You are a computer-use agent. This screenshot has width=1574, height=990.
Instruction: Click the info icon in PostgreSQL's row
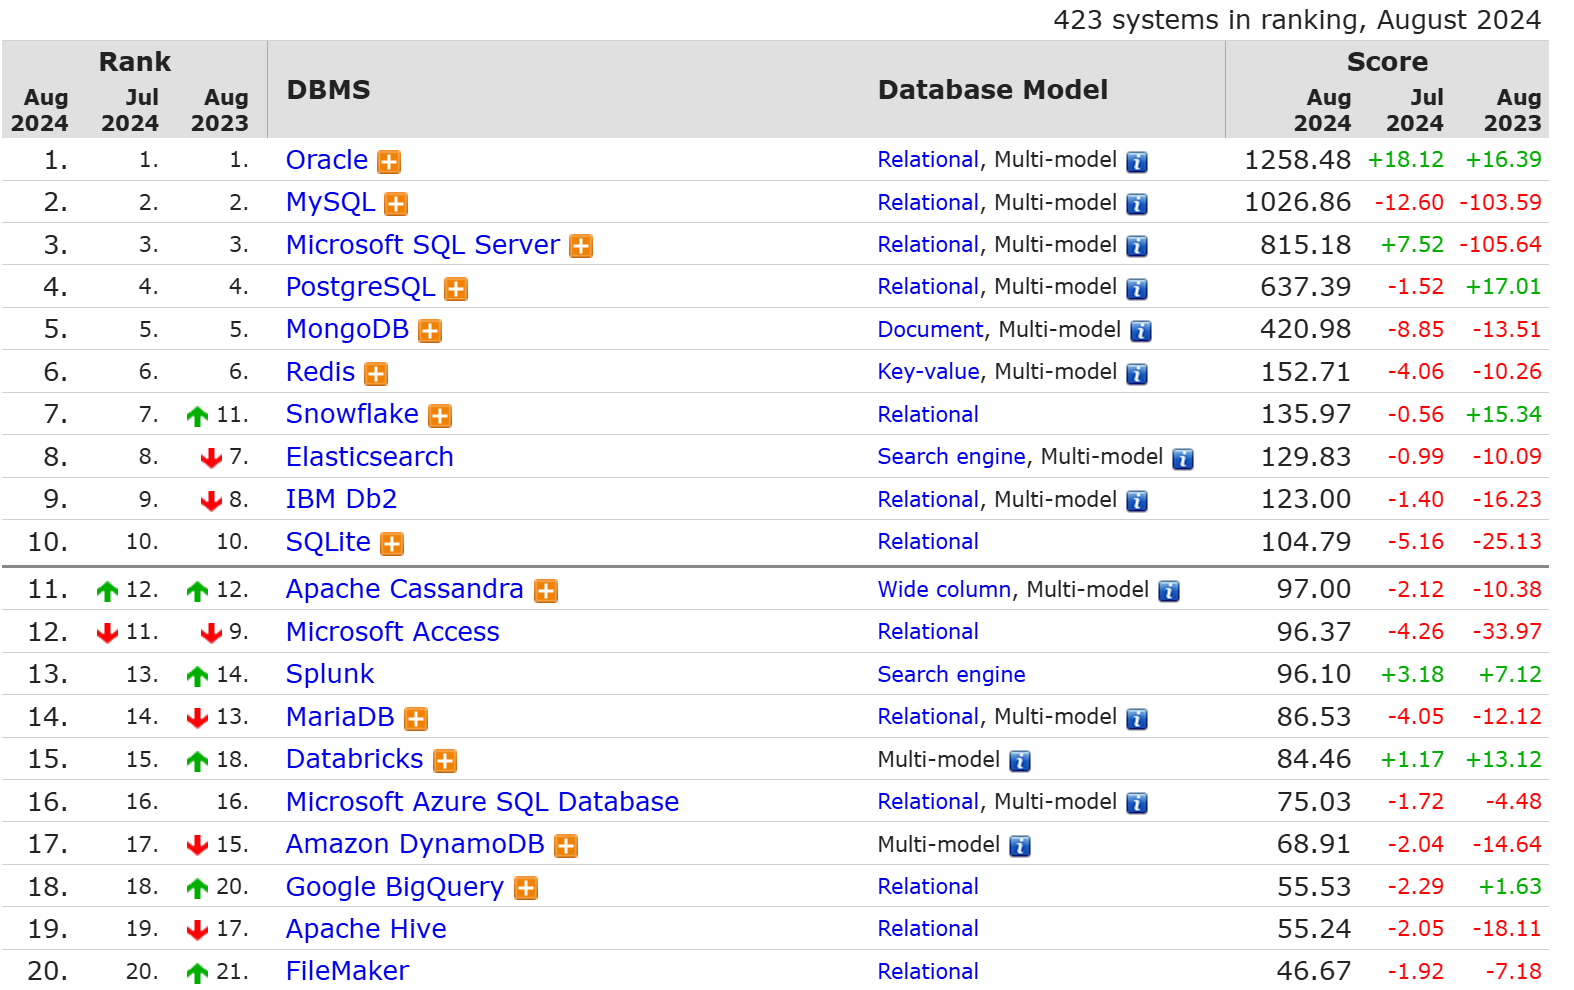[x=1137, y=289]
